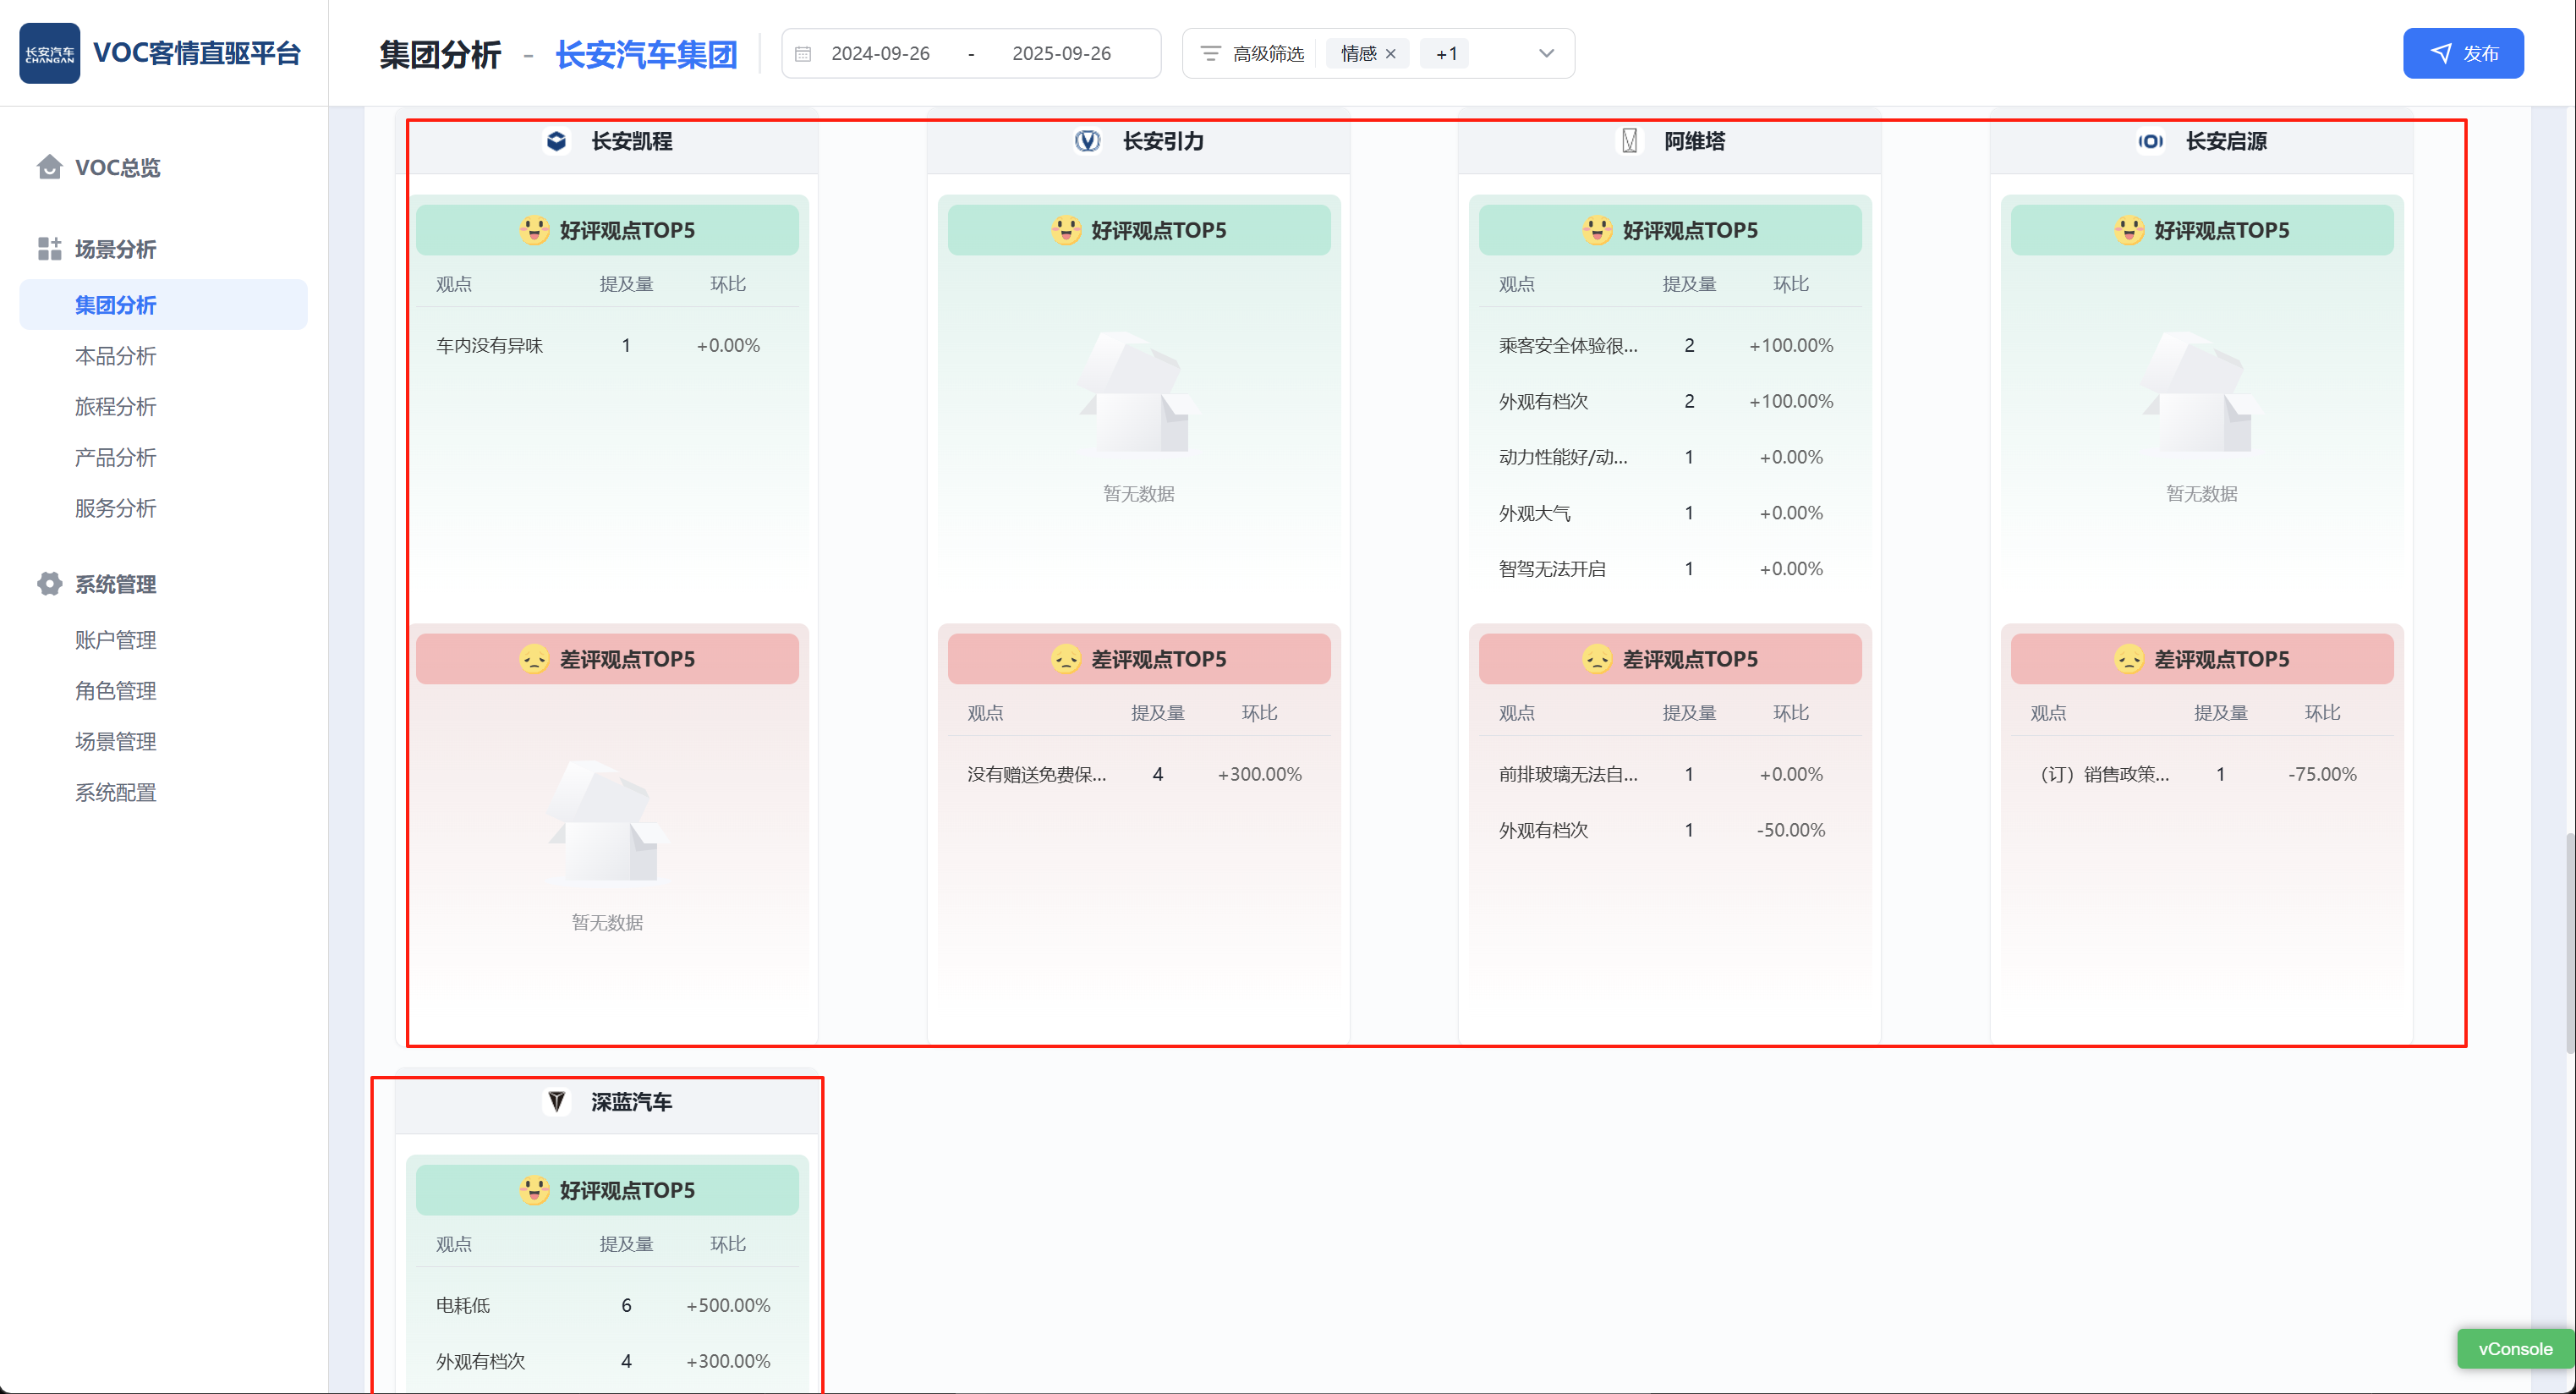Viewport: 2576px width, 1394px height.
Task: Click the 高级筛选 filter icon
Action: pos(1210,54)
